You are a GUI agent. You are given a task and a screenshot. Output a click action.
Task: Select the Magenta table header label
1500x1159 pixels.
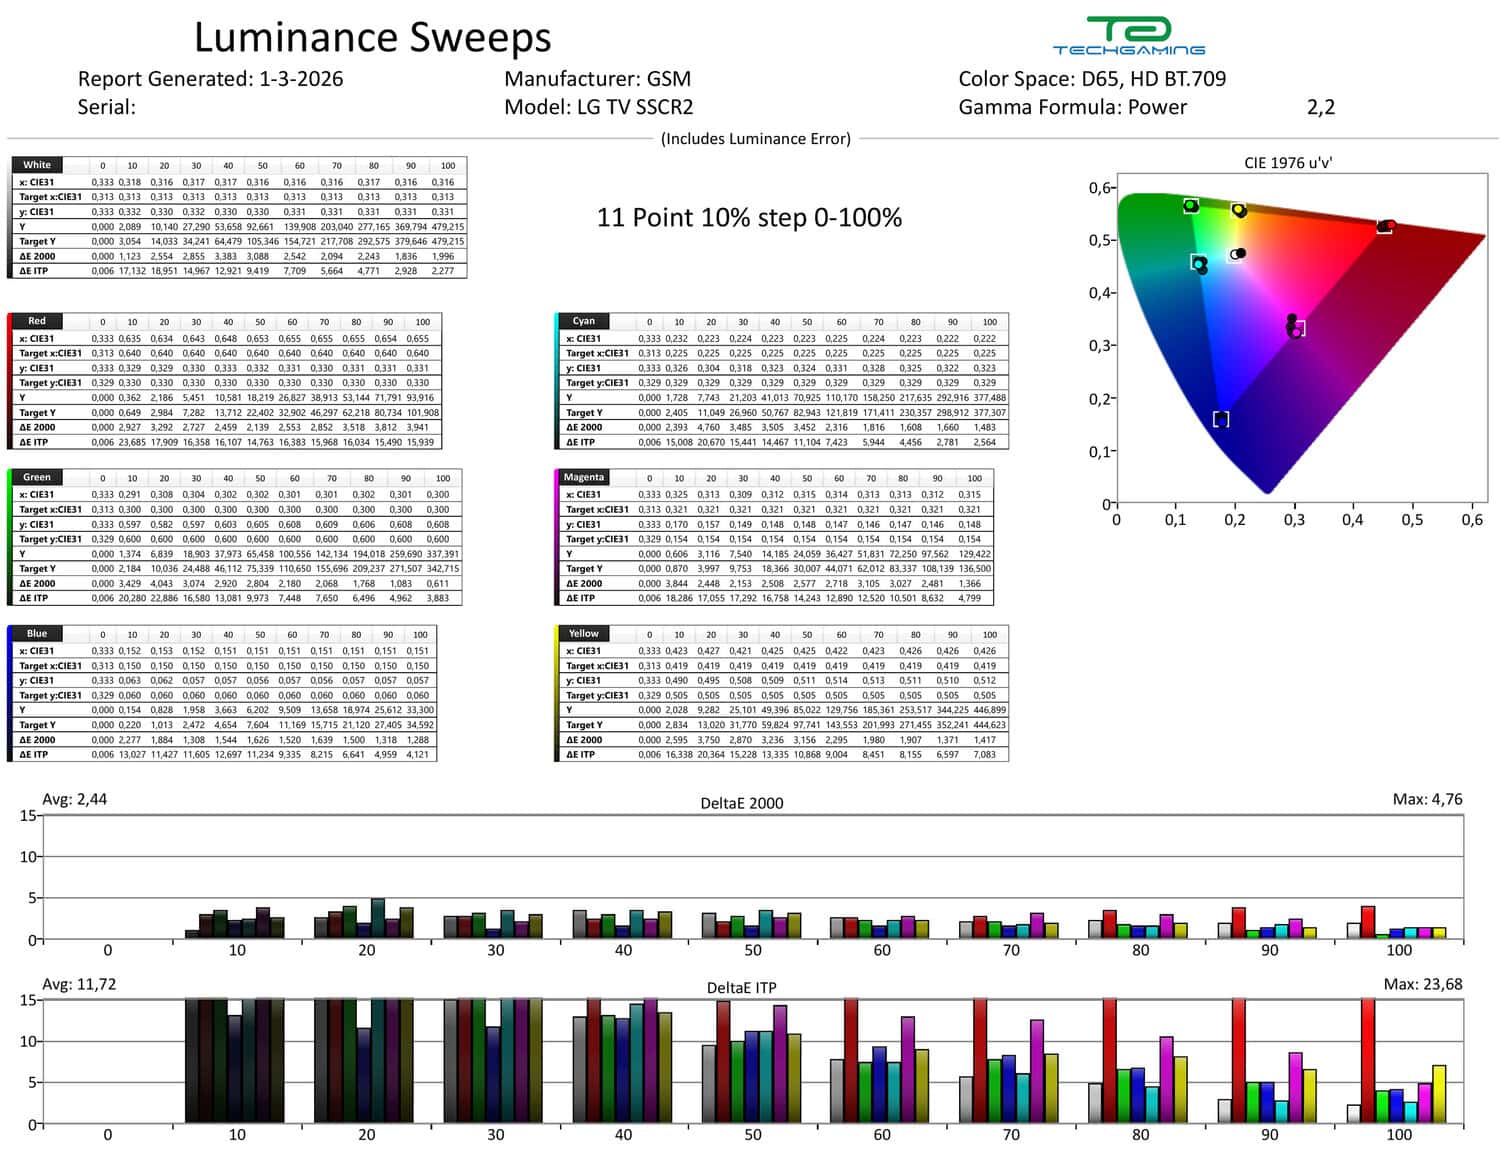coord(584,477)
